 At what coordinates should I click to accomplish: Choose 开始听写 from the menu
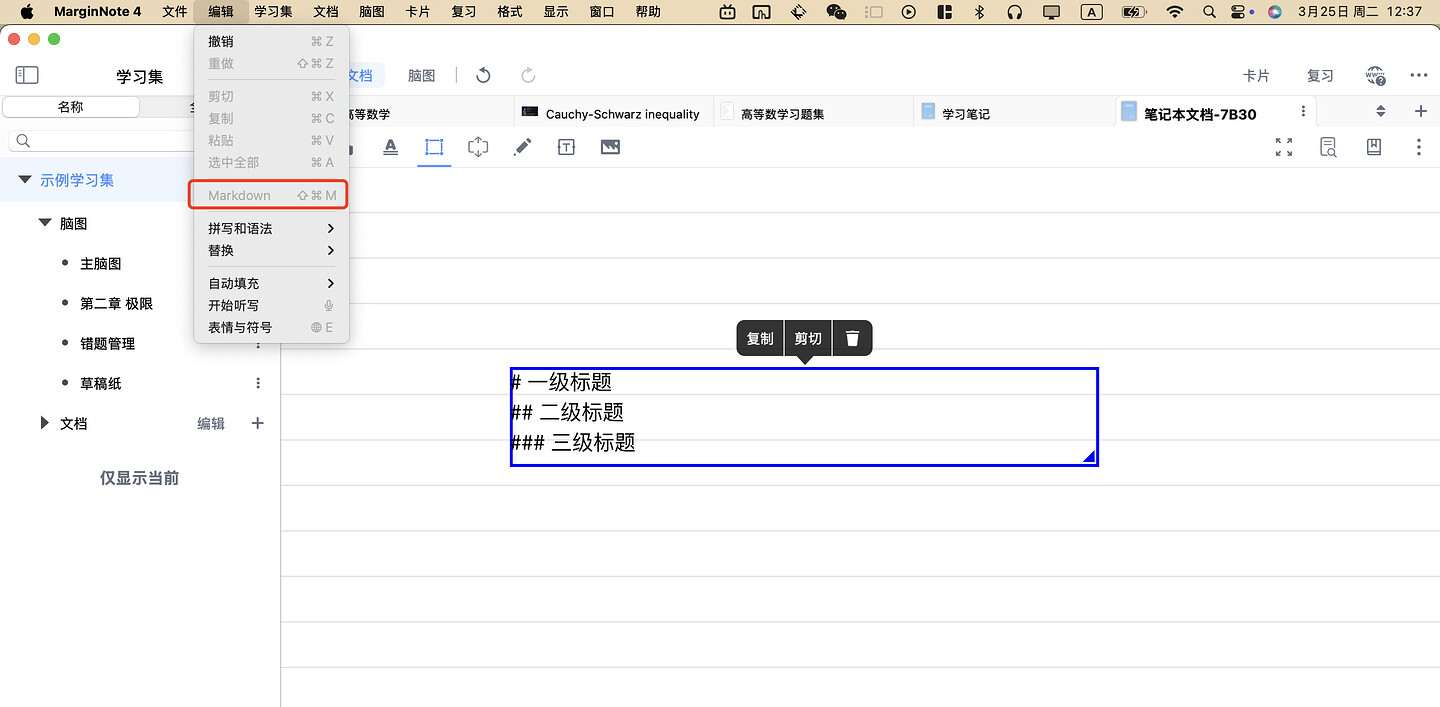pos(271,305)
